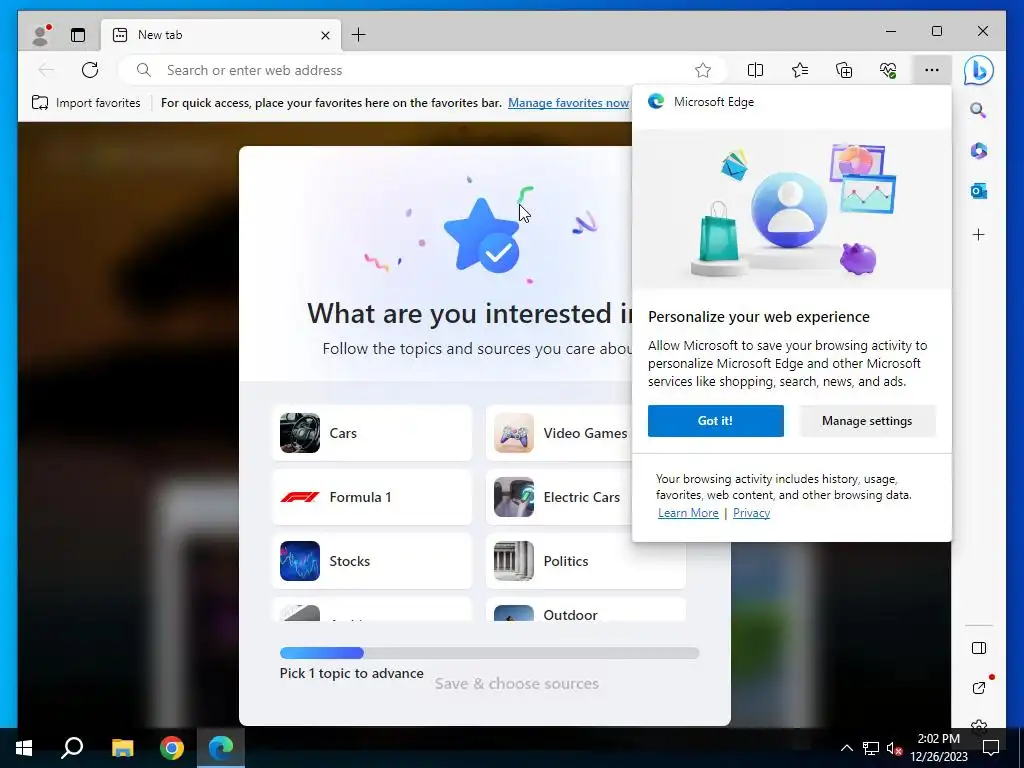Viewport: 1024px width, 768px height.
Task: Open Windows taskbar search
Action: pyautogui.click(x=72, y=748)
